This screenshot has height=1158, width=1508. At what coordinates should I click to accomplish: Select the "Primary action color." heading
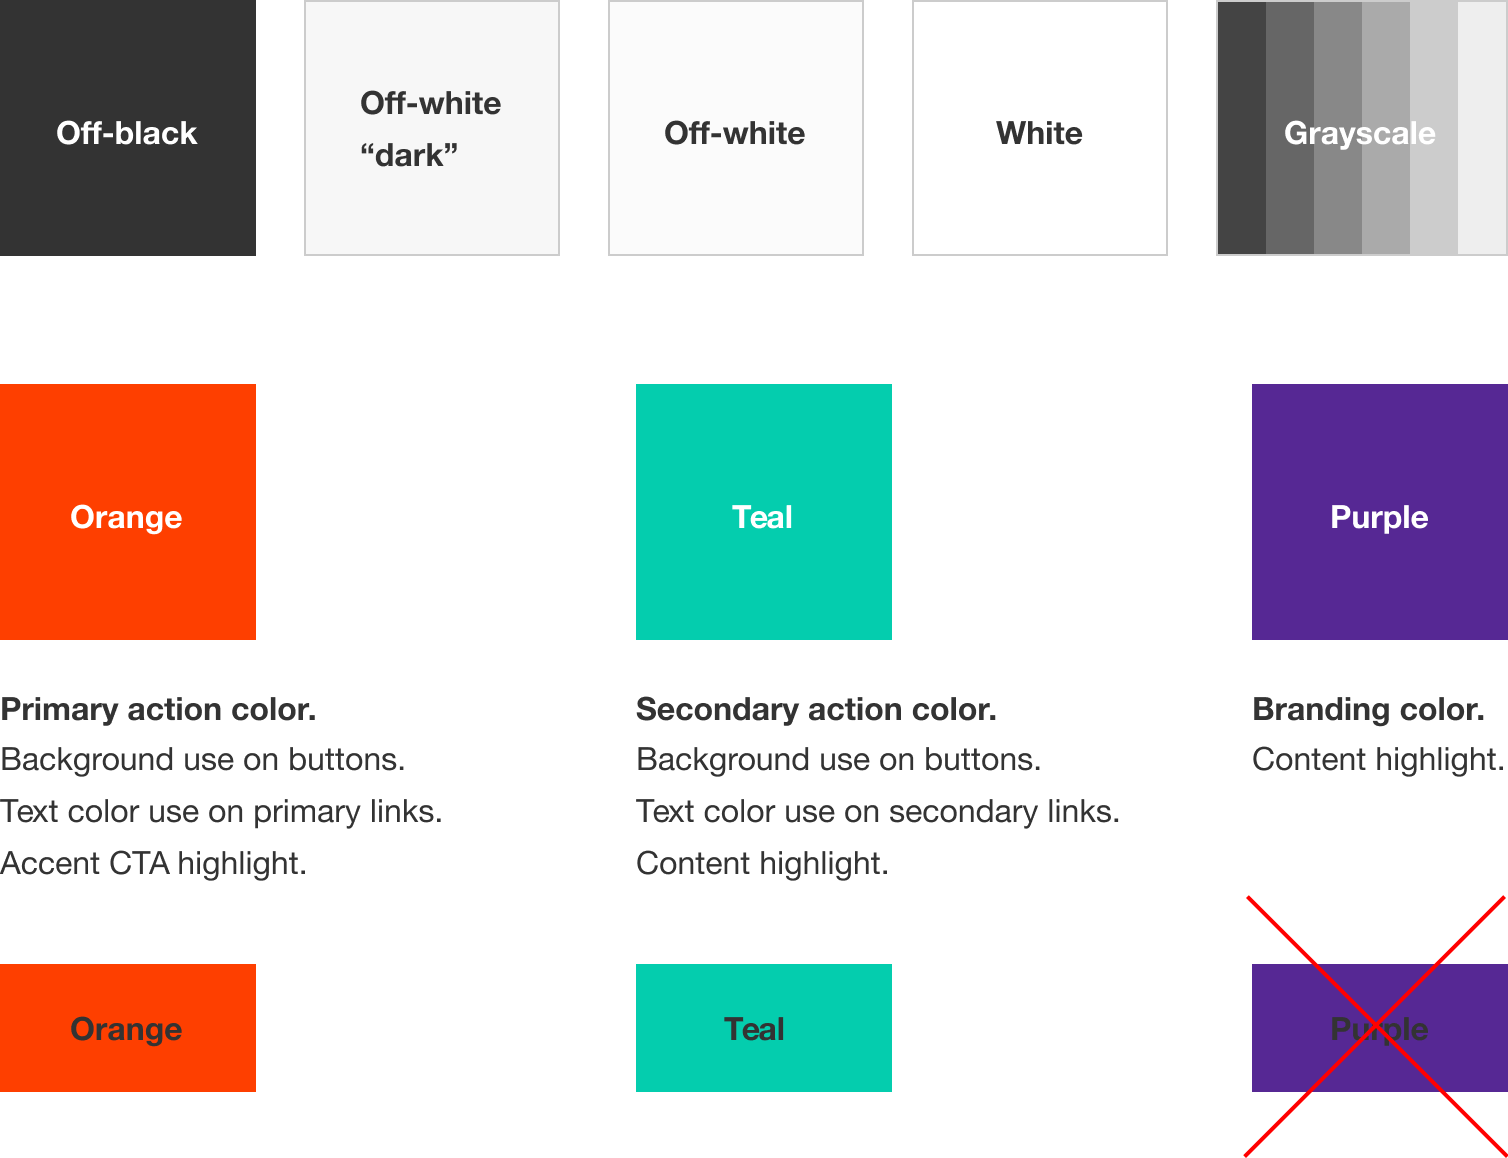pos(158,709)
